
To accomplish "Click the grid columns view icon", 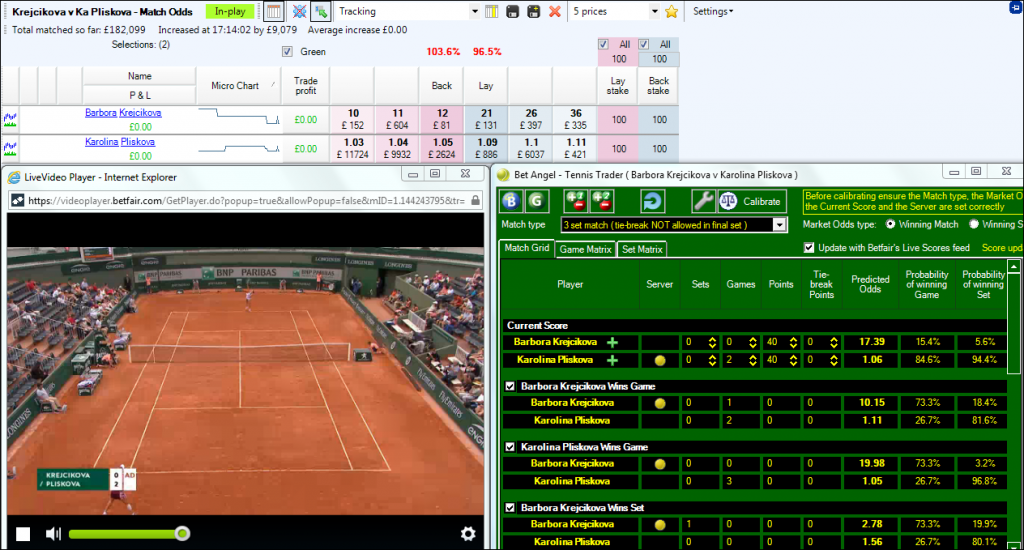I will coord(274,11).
